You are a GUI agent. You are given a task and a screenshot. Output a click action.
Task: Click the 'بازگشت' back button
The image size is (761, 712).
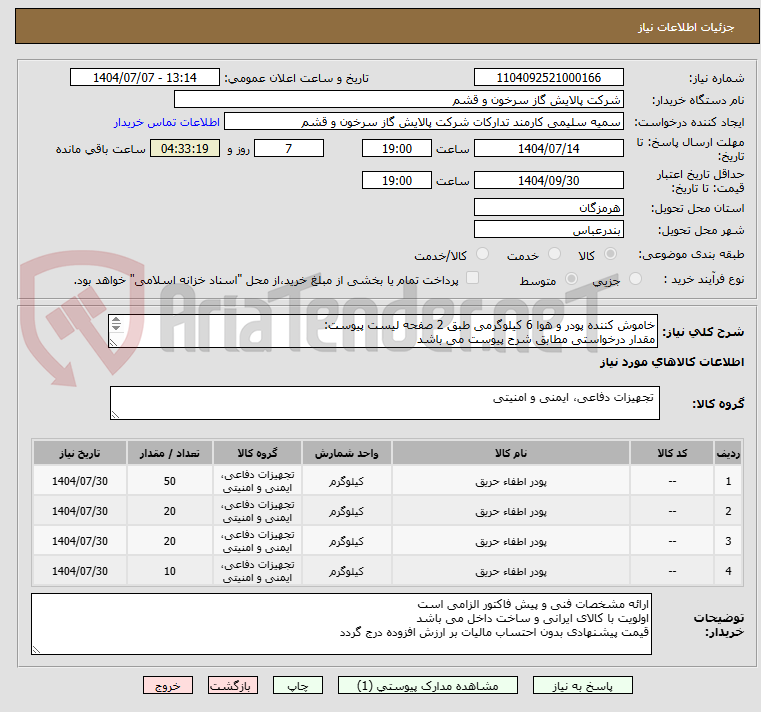tap(233, 686)
